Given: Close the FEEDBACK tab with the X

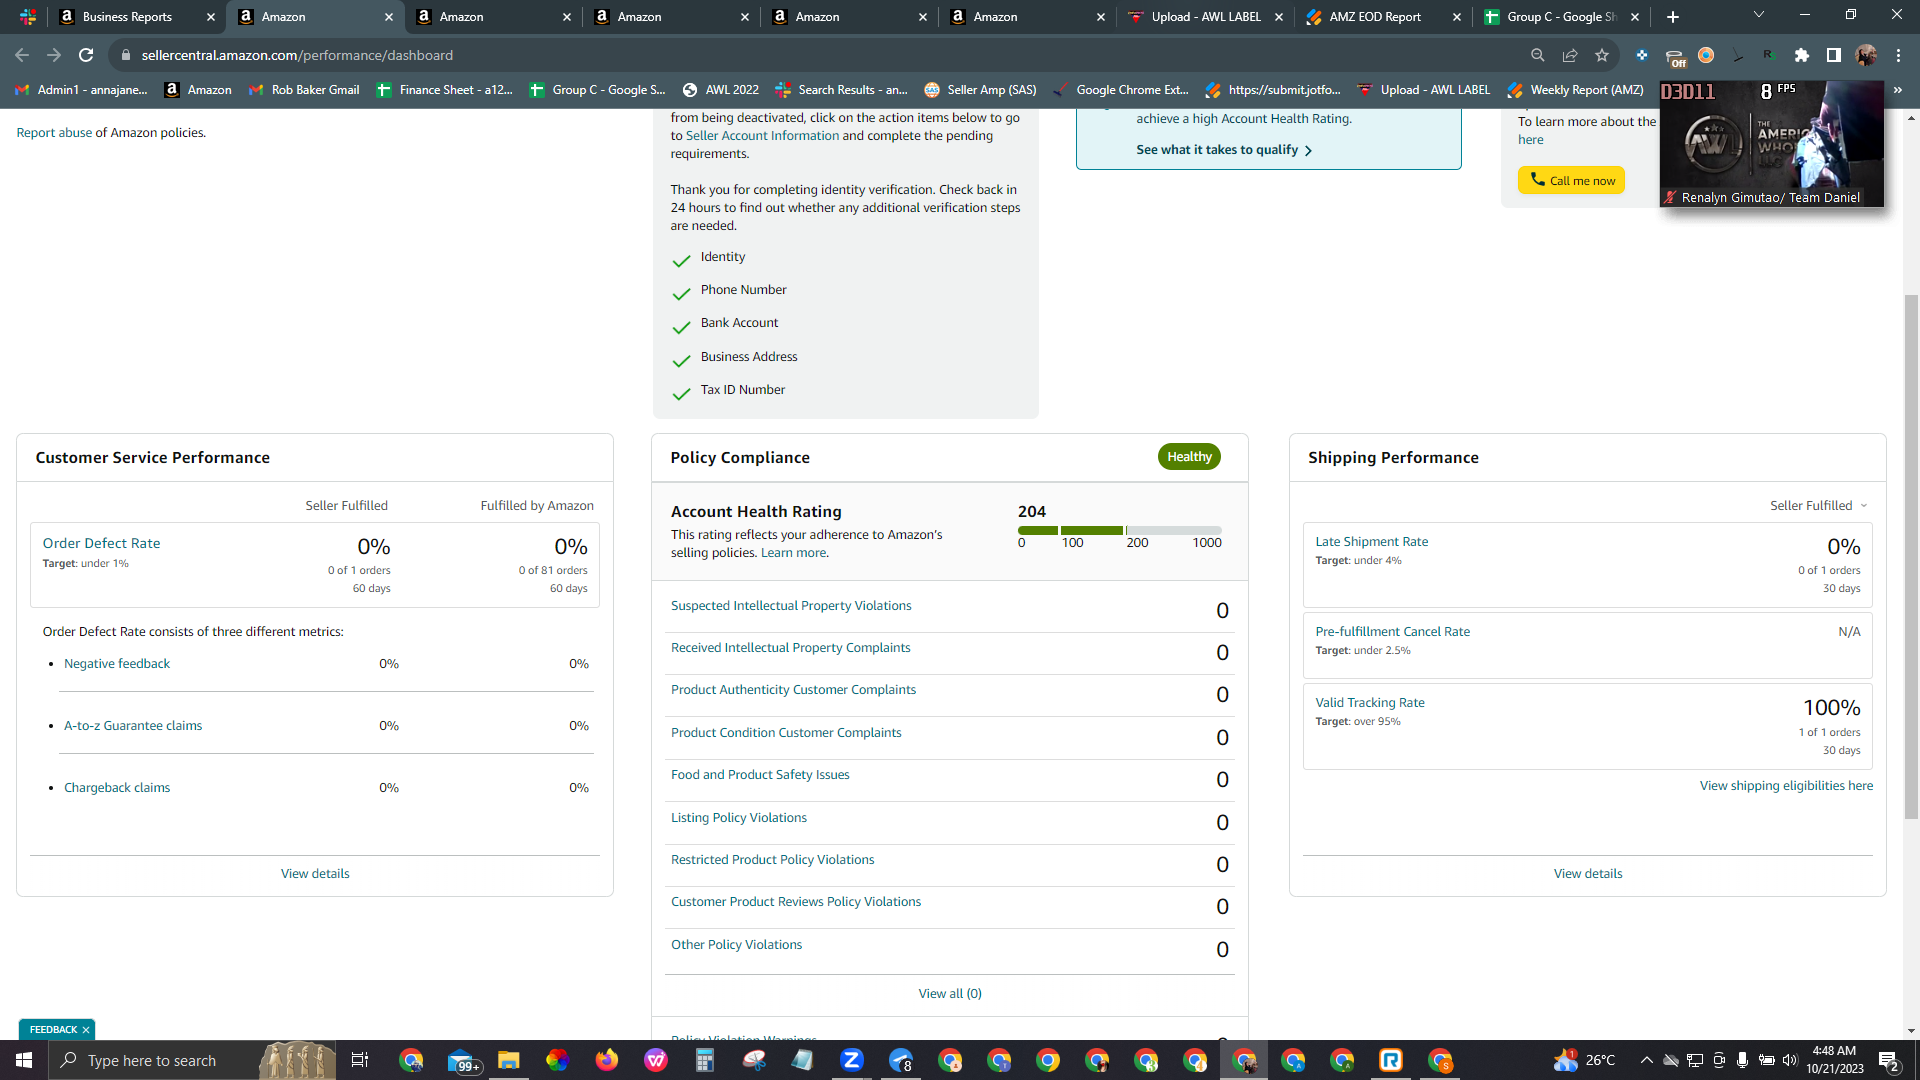Looking at the screenshot, I should 86,1030.
